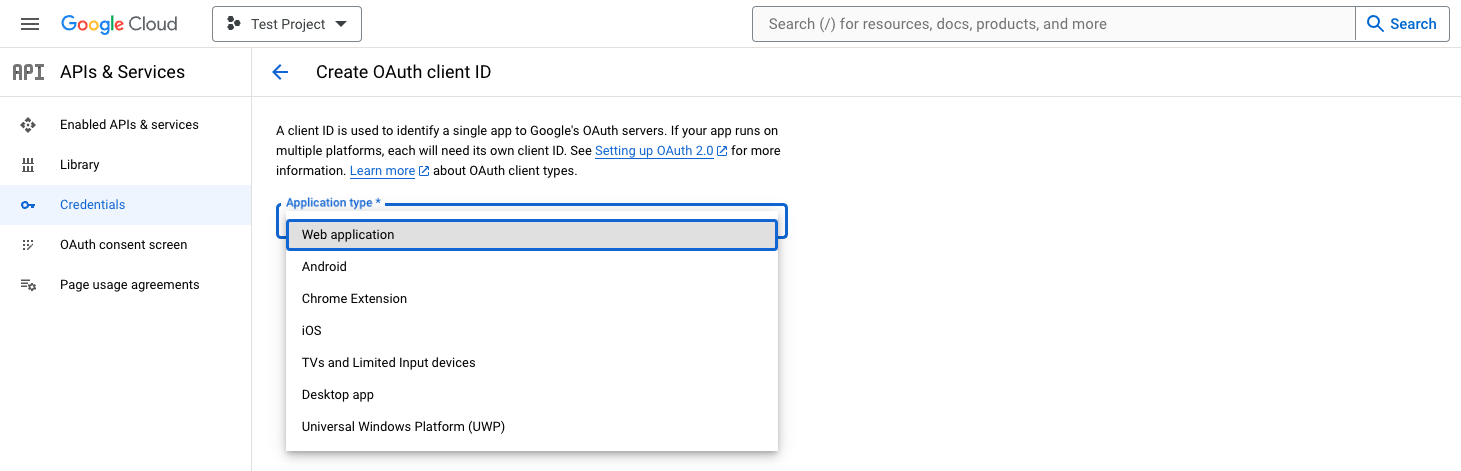Screen dimensions: 1461x471
Task: Click the back arrow beside Create OAuth client ID
Action: [280, 72]
